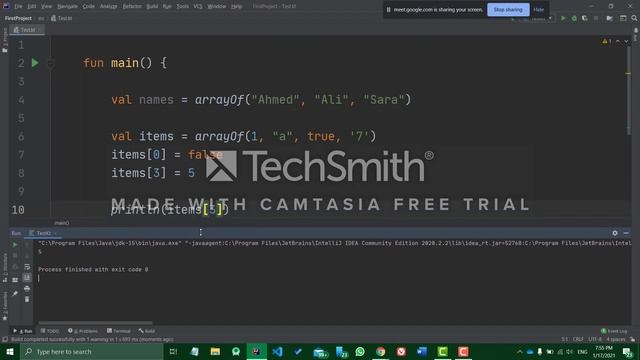
Task: Run main using the green gutter arrow
Action: click(x=35, y=63)
